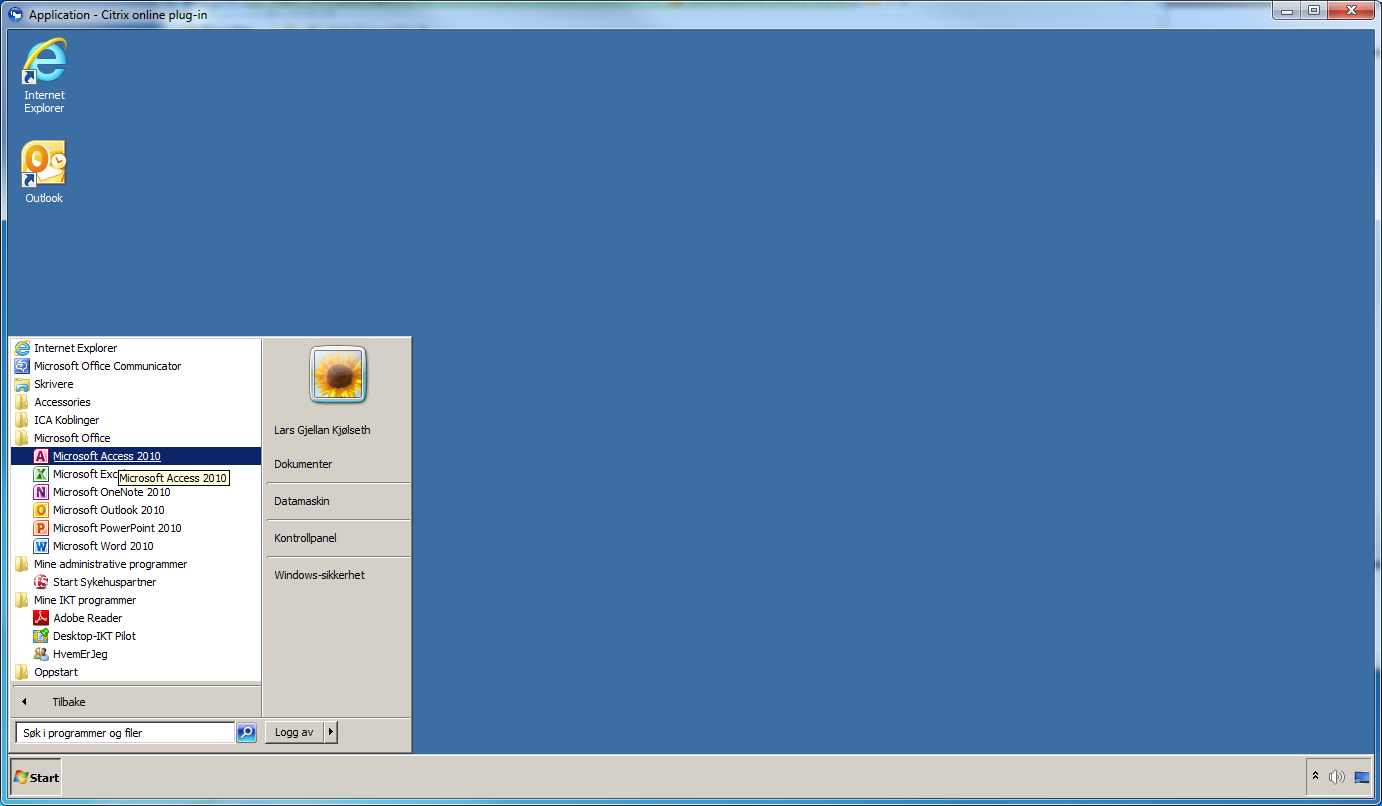Select Microsoft OneNote 2010 text entry
Screen dimensions: 1382x806
pos(111,492)
